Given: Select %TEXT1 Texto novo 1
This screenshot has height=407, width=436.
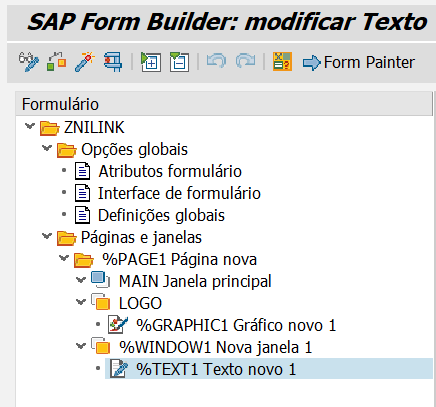Looking at the screenshot, I should tap(216, 369).
